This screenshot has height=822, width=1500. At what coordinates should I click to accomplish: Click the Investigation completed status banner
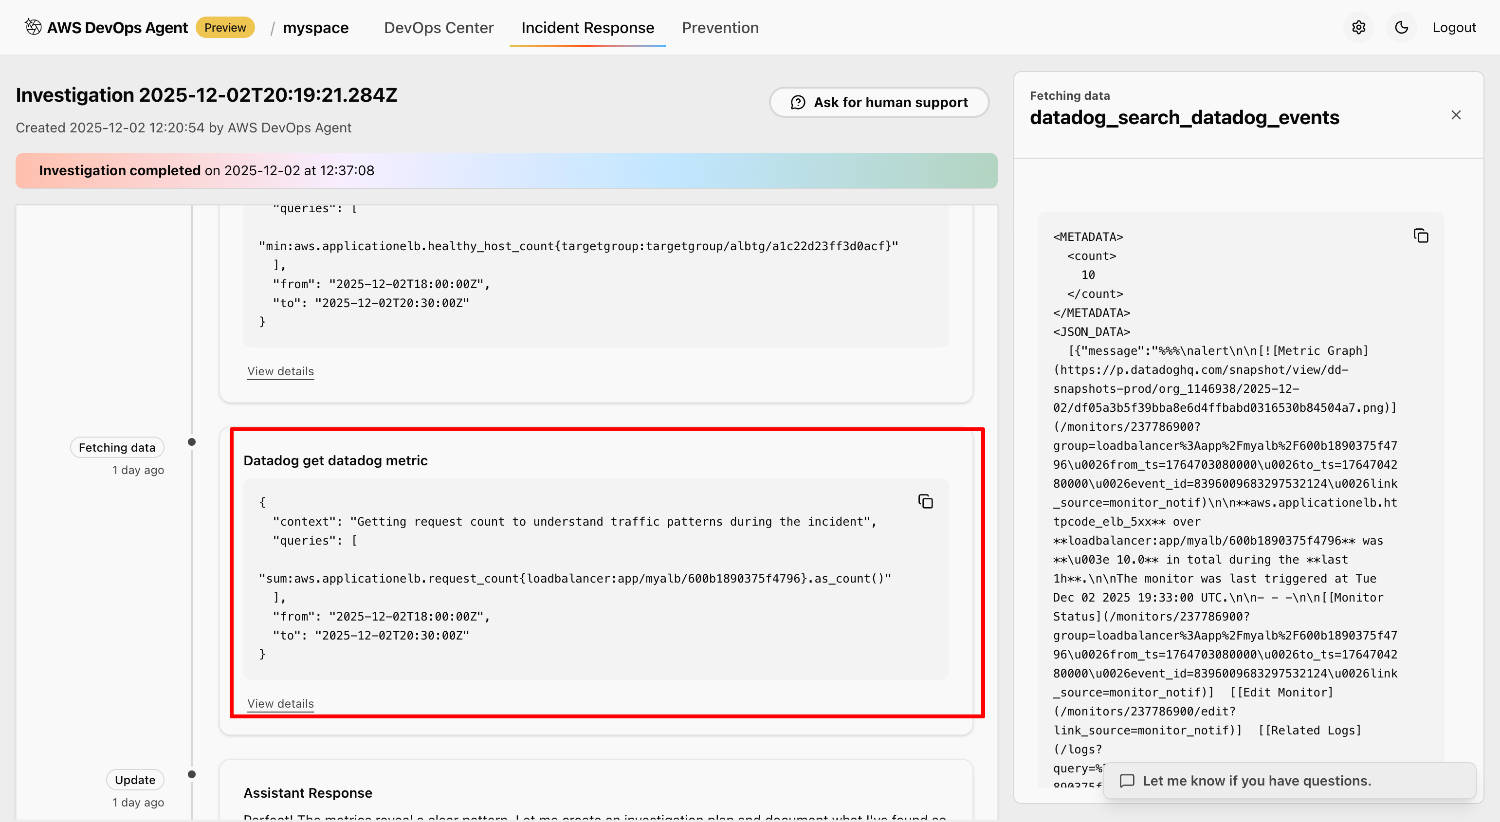point(506,171)
